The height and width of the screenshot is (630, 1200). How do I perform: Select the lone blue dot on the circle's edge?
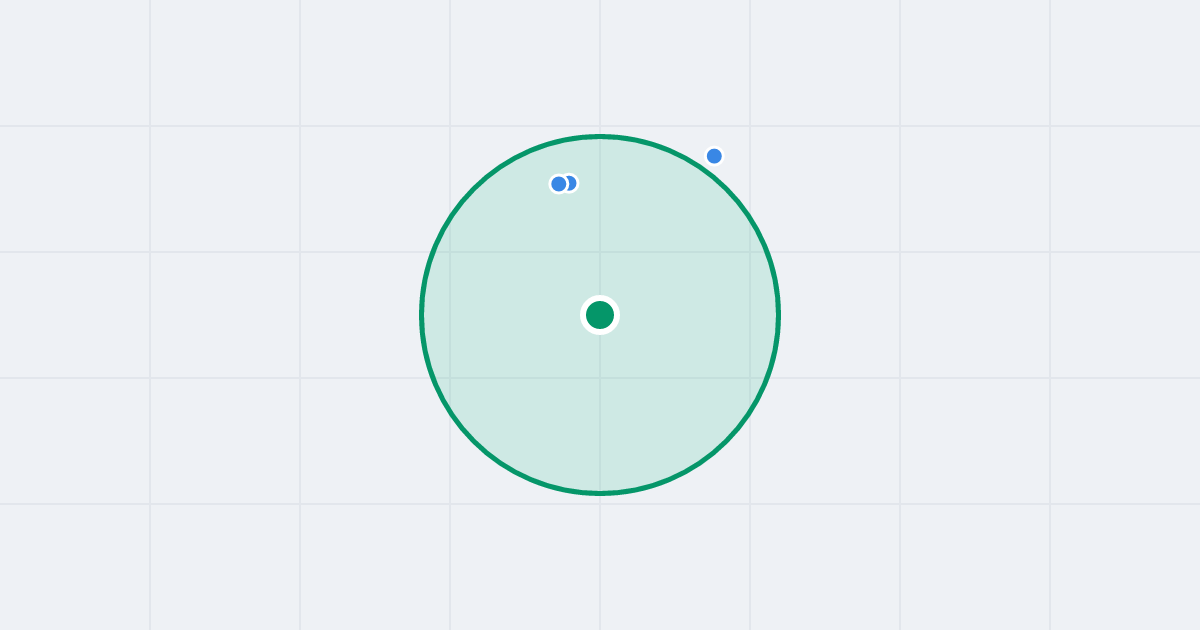click(714, 156)
